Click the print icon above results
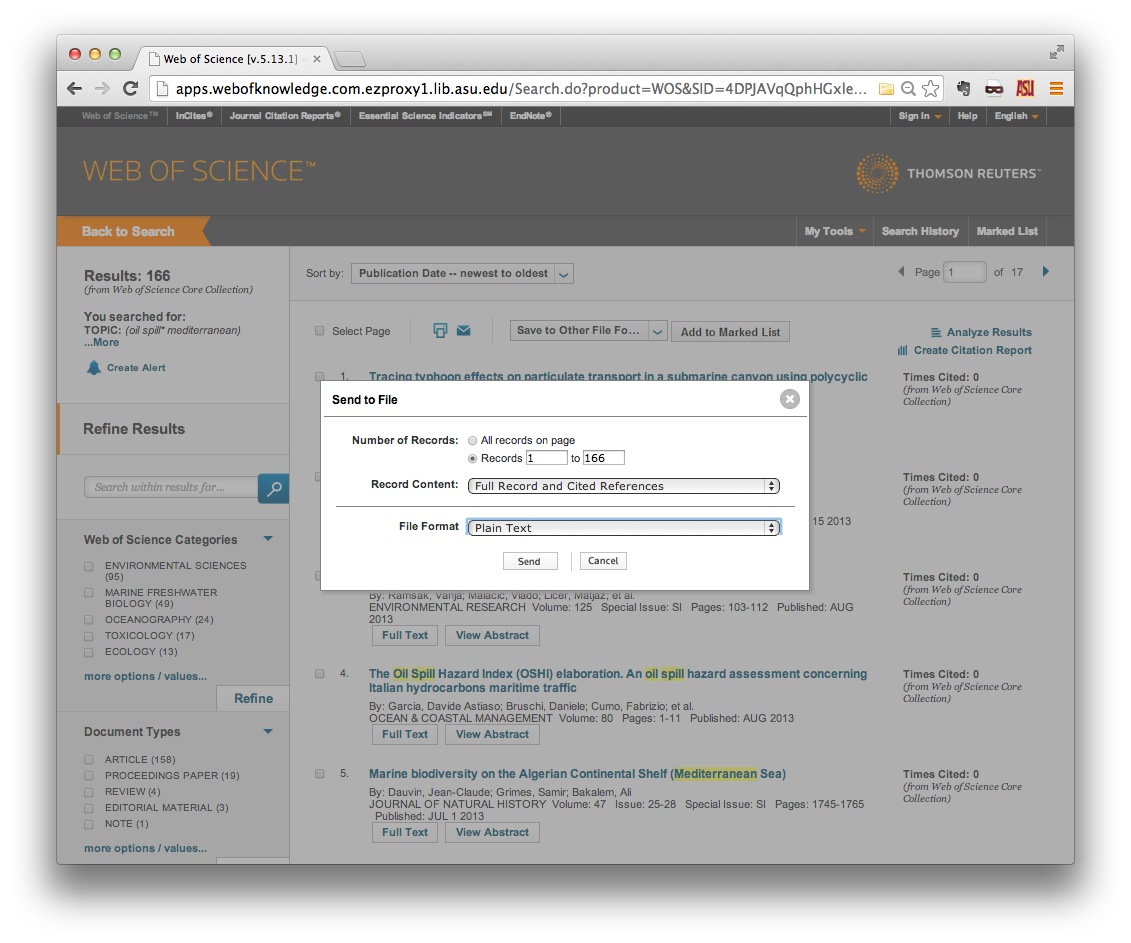1131x943 pixels. [x=440, y=330]
